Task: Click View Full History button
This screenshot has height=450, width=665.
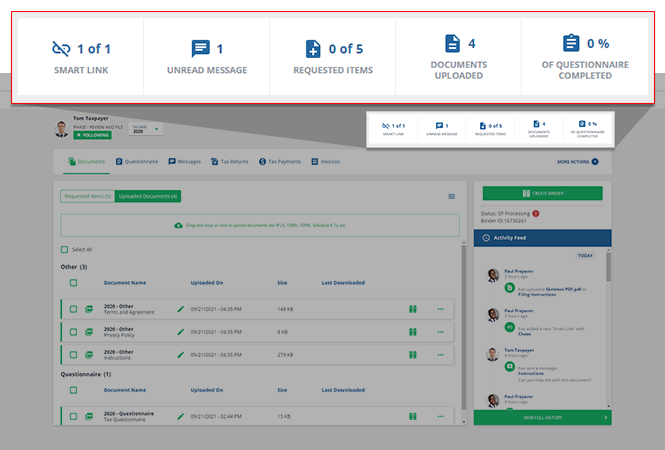Action: click(x=542, y=417)
